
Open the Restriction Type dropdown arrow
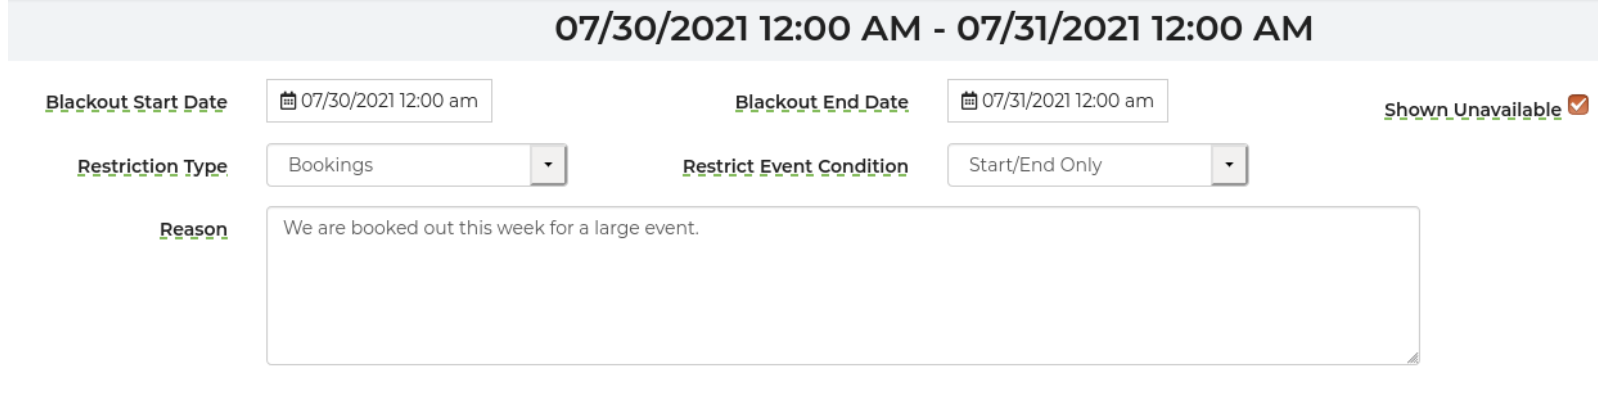coord(548,165)
